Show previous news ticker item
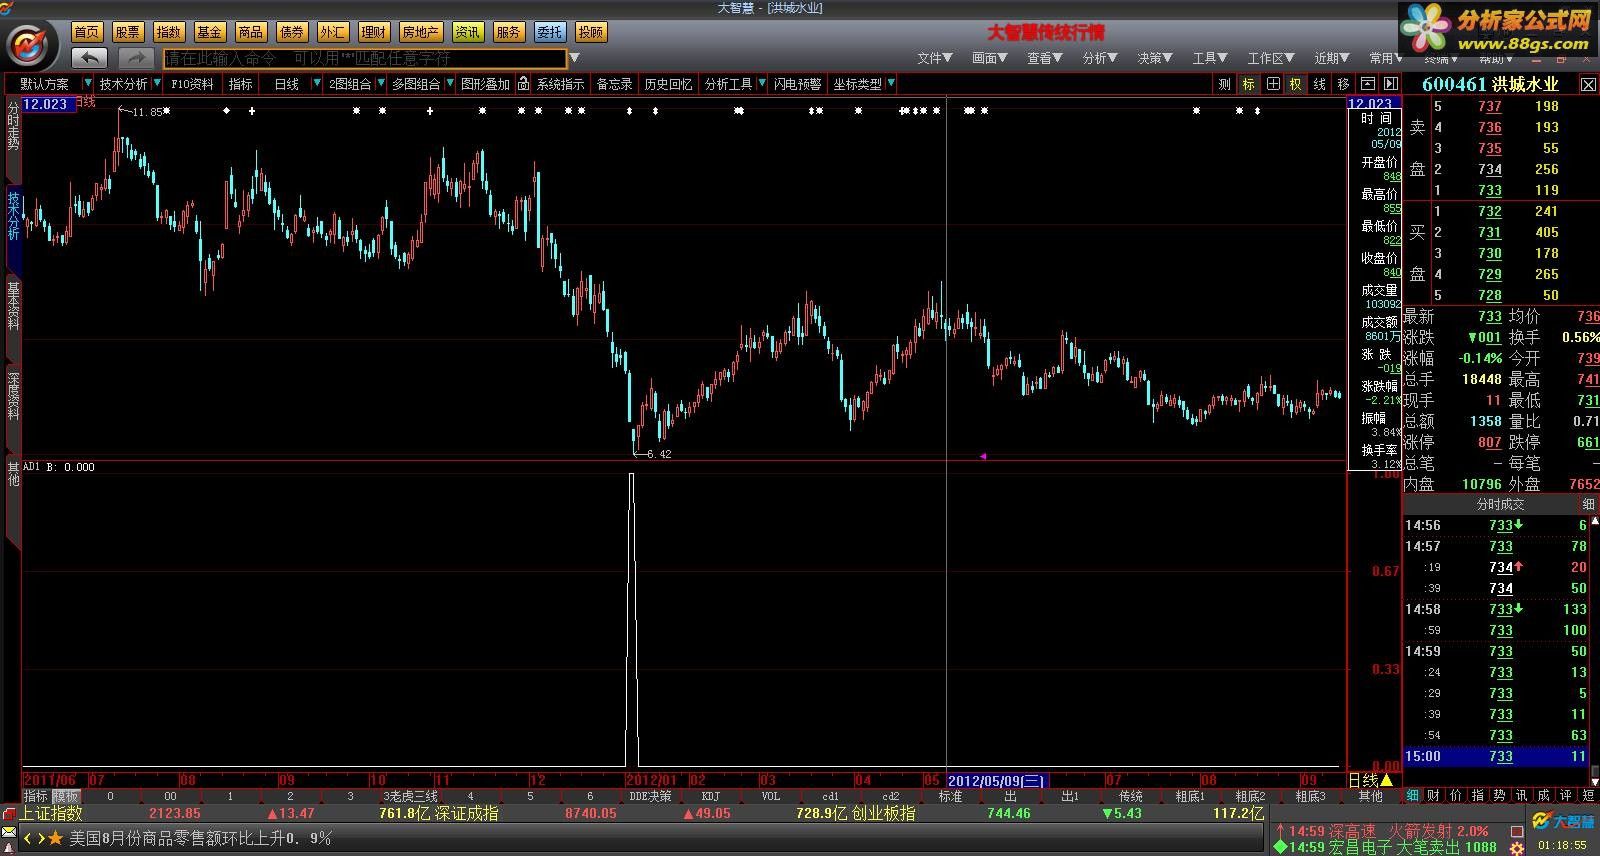This screenshot has width=1600, height=856. (x=28, y=838)
